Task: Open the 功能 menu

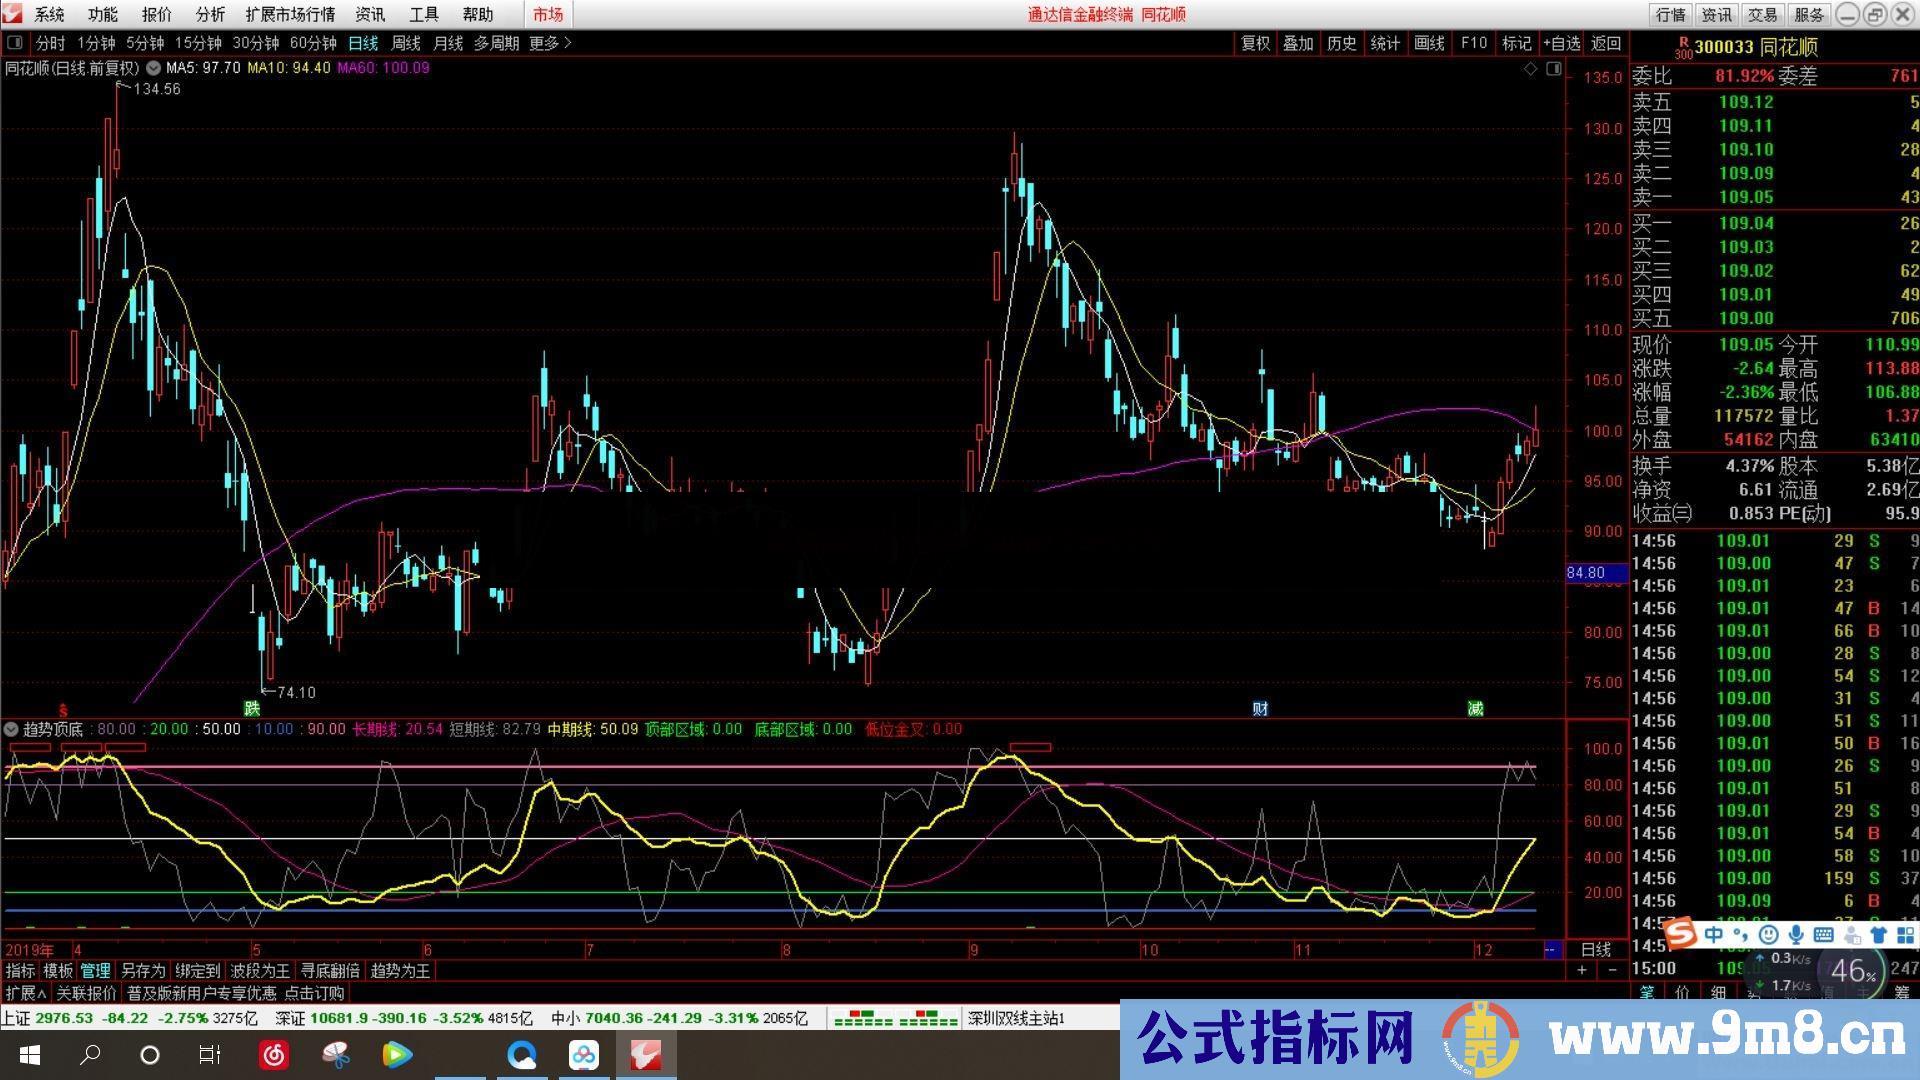Action: click(103, 14)
